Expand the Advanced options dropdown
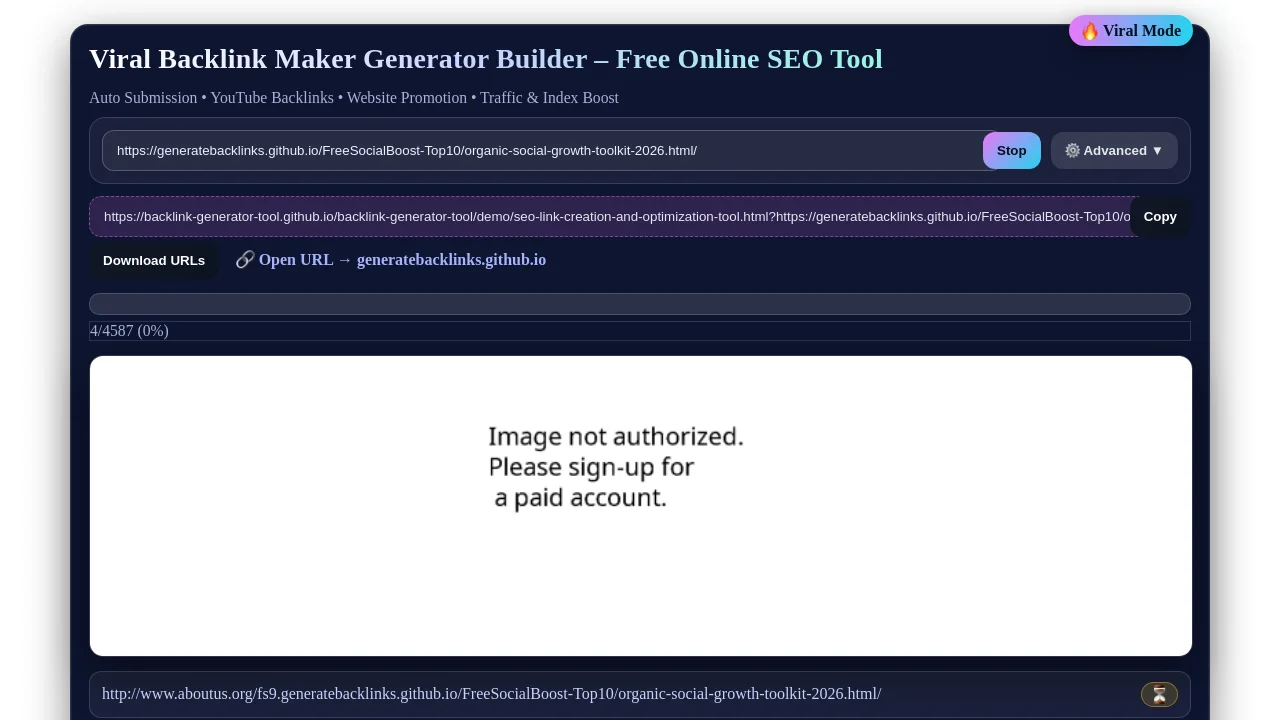 [1114, 151]
